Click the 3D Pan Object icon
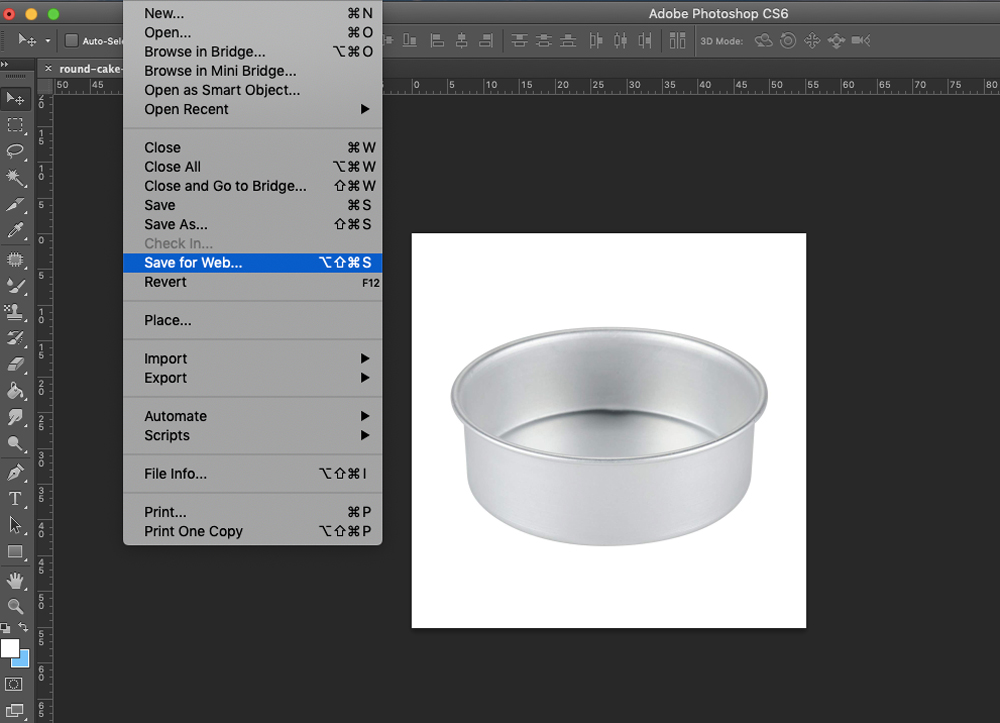1000x723 pixels. tap(812, 41)
